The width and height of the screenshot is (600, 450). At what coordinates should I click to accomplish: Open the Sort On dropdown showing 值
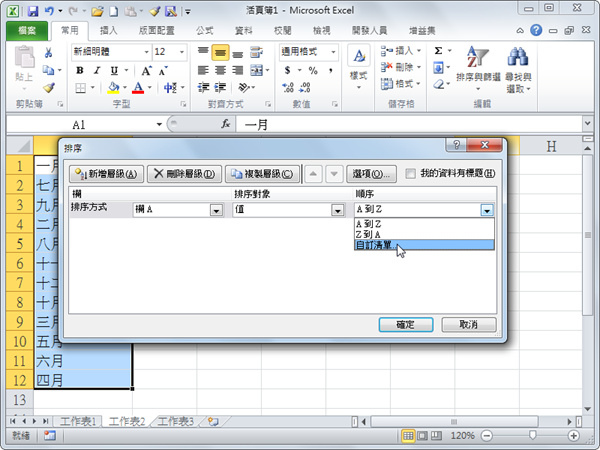[x=337, y=210]
